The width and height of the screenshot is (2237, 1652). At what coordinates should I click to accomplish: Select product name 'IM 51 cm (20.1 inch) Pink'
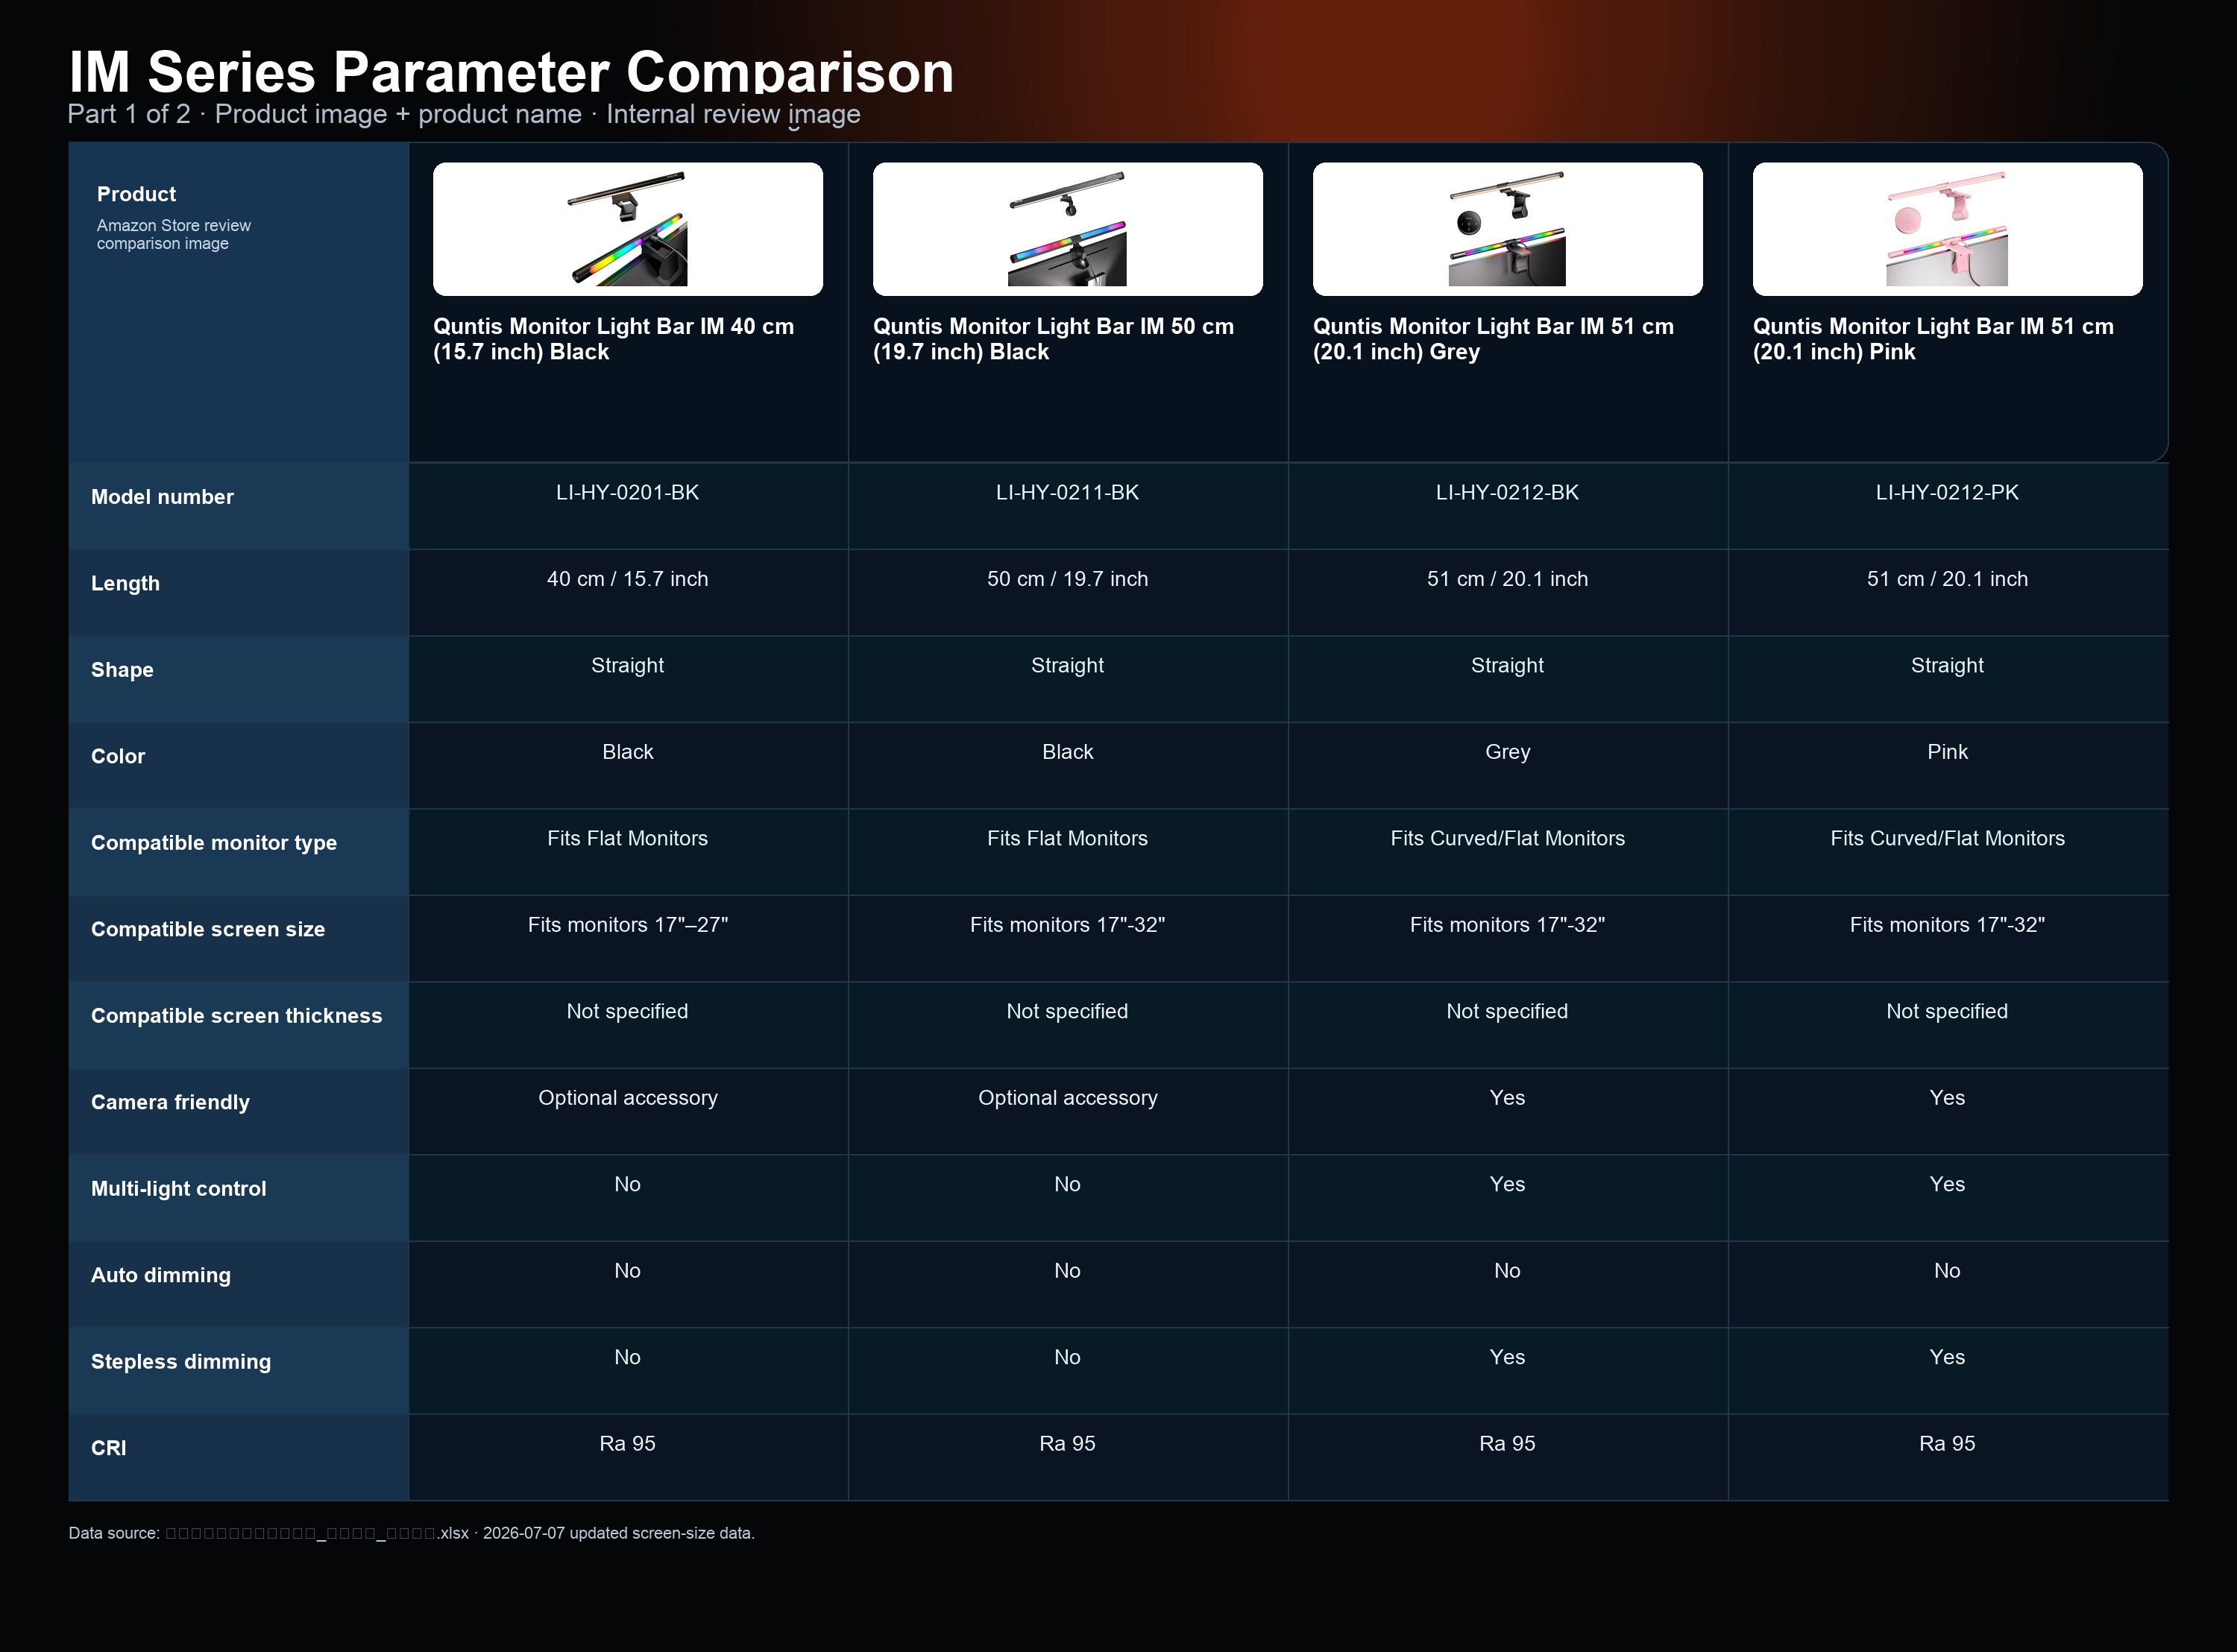[1933, 339]
